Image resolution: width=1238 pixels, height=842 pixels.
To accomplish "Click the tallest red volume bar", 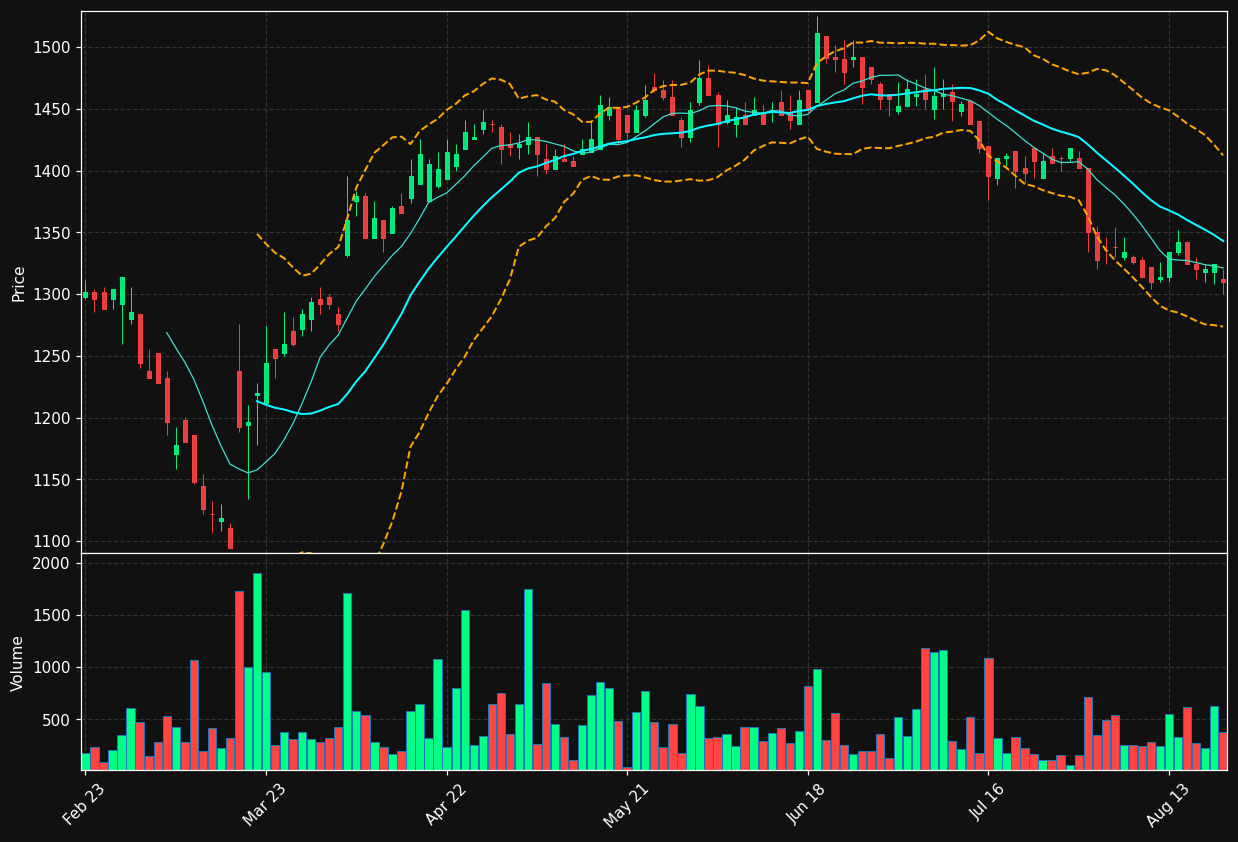I will pyautogui.click(x=239, y=680).
